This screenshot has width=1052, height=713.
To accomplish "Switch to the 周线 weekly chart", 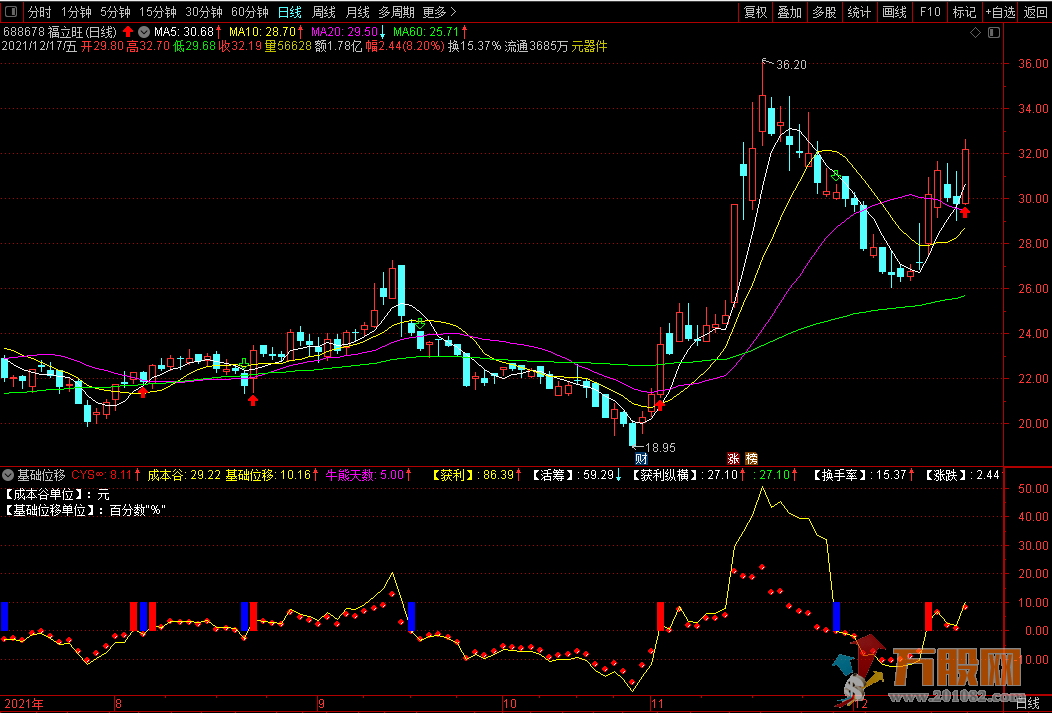I will (x=324, y=12).
